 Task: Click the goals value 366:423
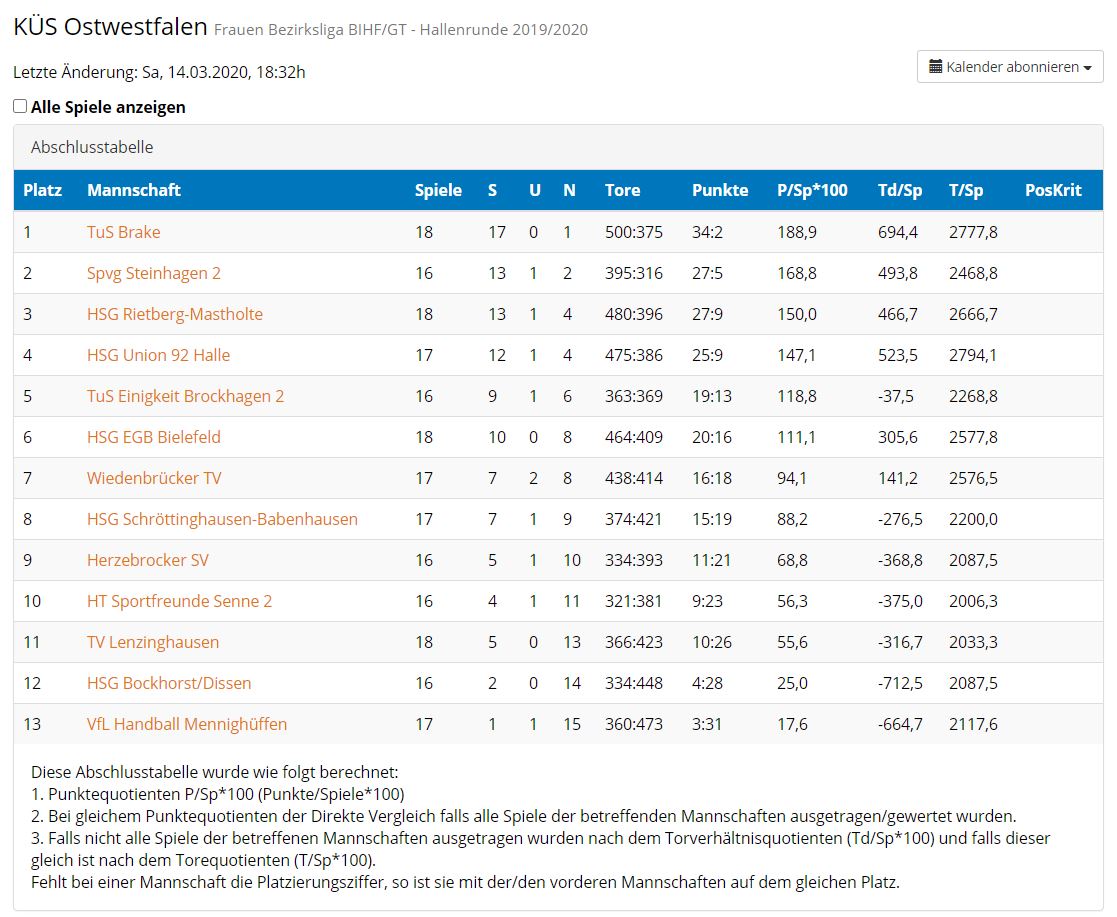[x=634, y=643]
